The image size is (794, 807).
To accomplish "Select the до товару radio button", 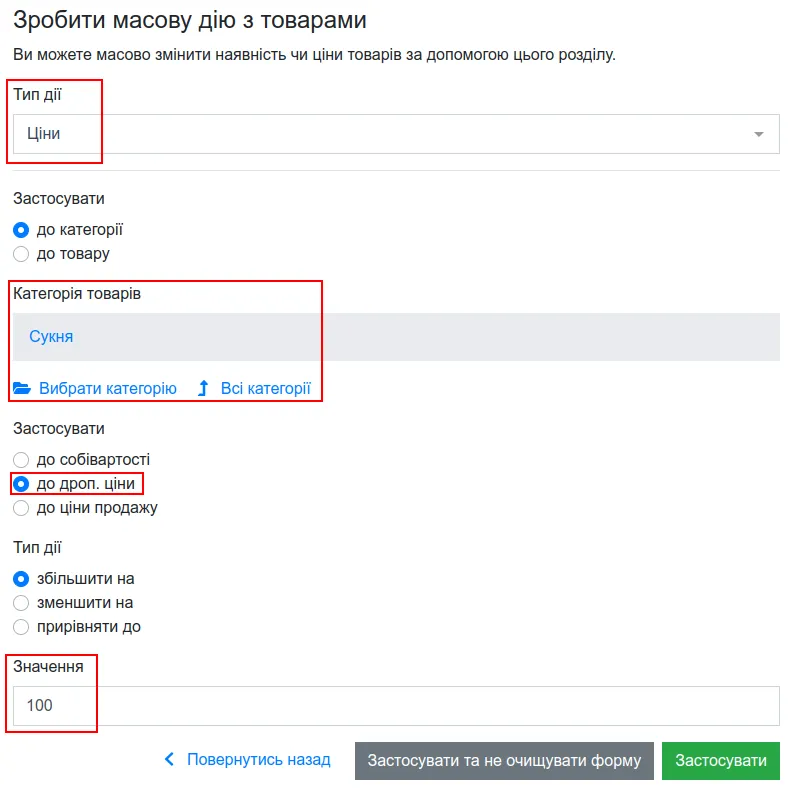I will coord(21,254).
